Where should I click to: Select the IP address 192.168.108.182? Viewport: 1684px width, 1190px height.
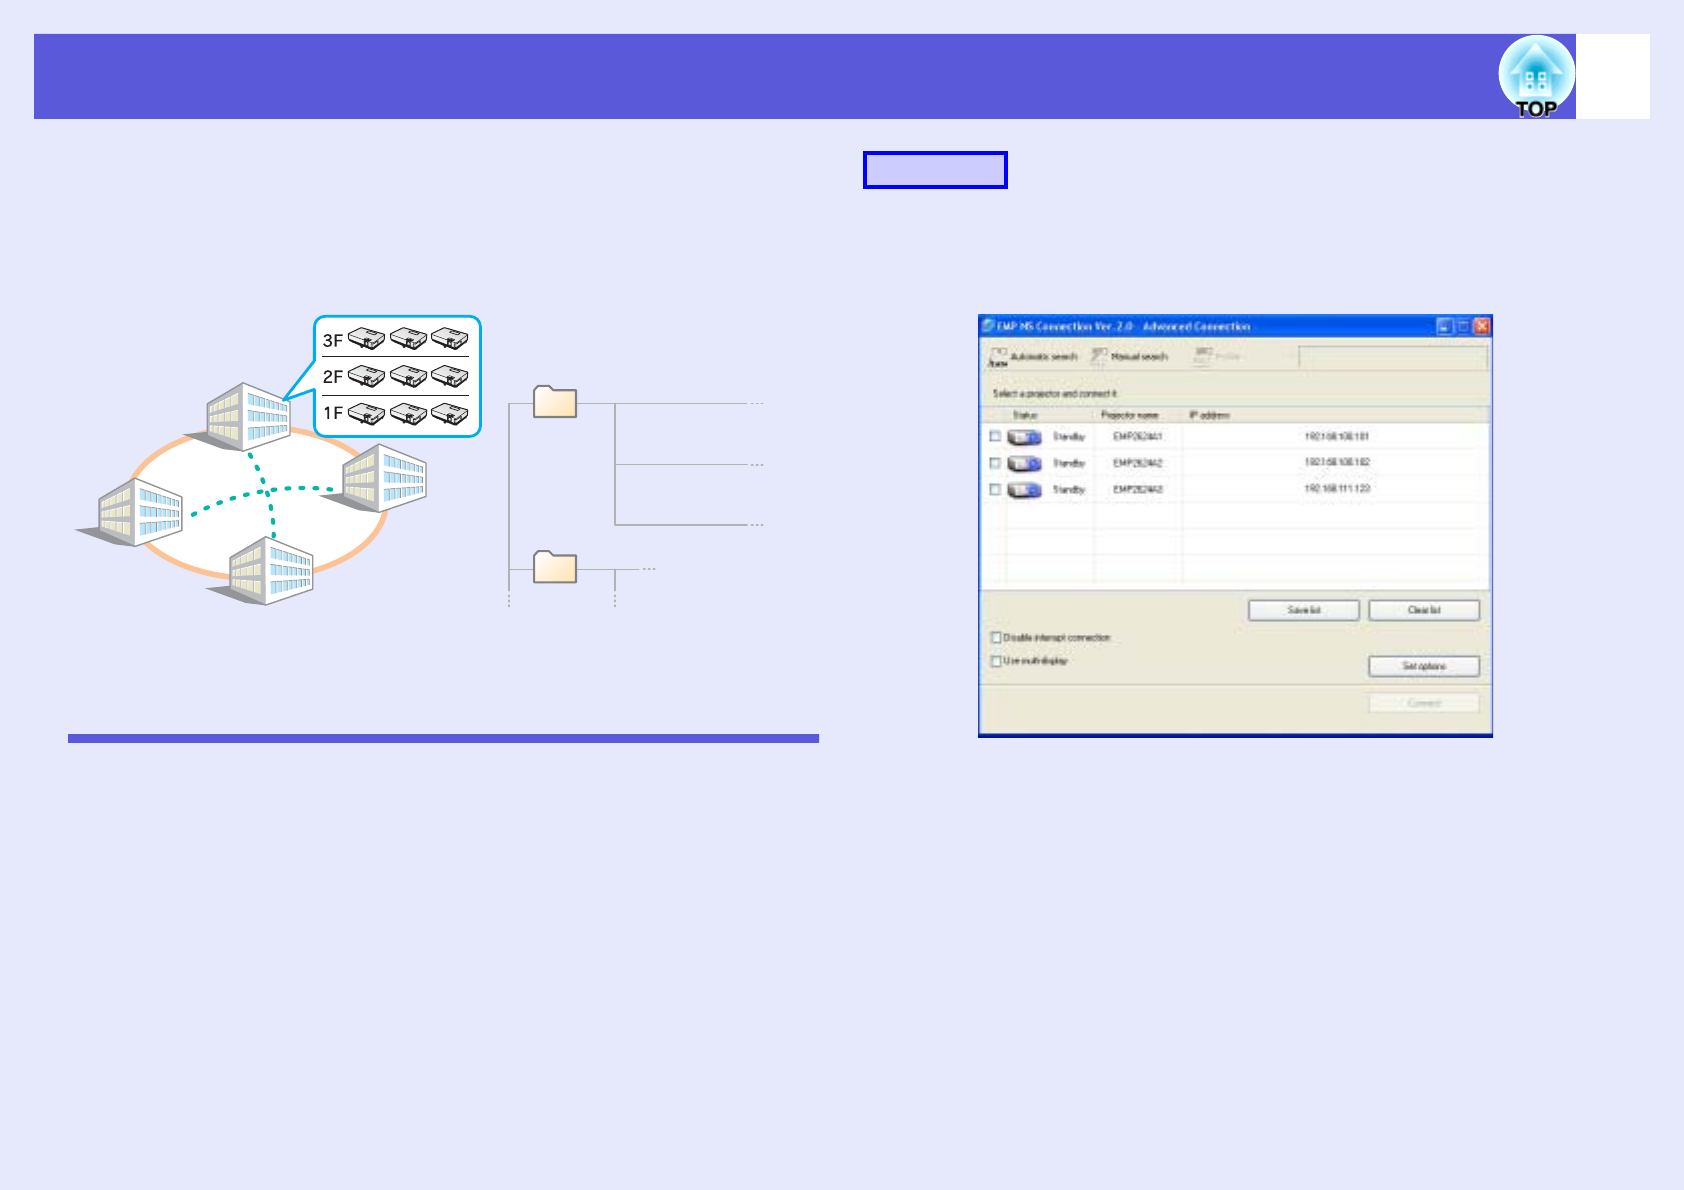click(1337, 463)
